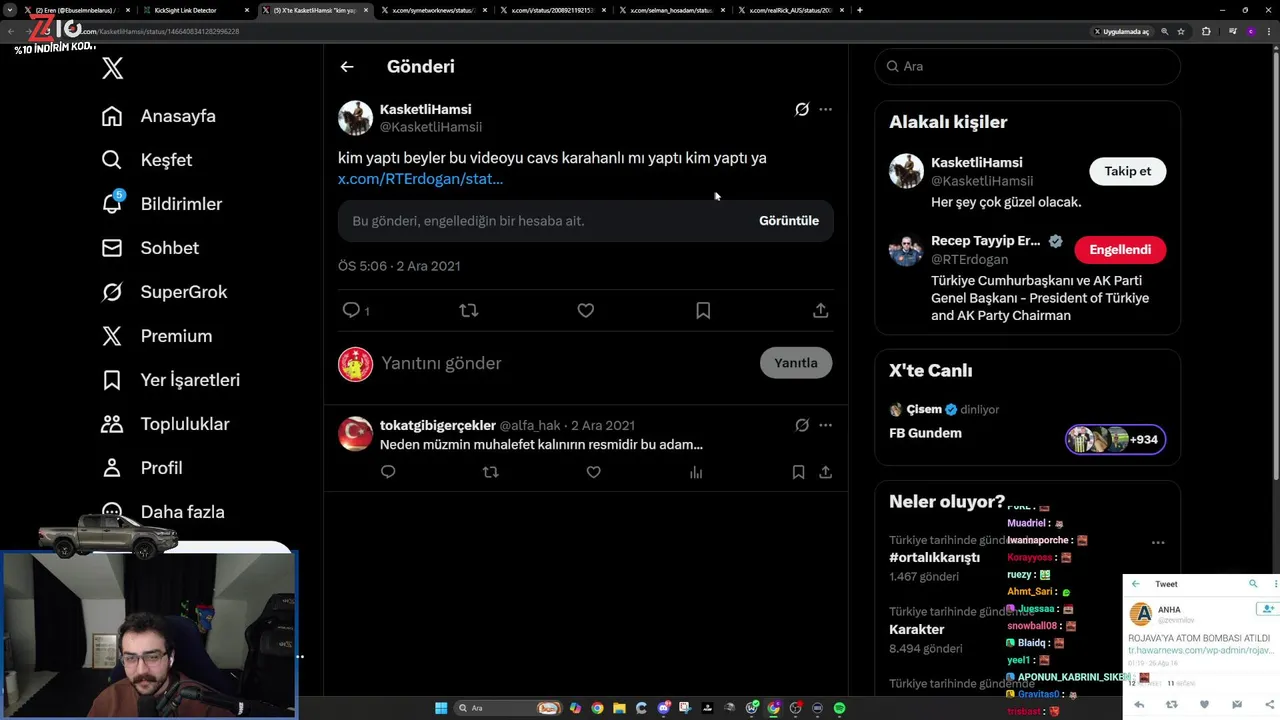The width and height of the screenshot is (1280, 720).
Task: Click Takip et for KasketliHamsi
Action: coord(1127,171)
